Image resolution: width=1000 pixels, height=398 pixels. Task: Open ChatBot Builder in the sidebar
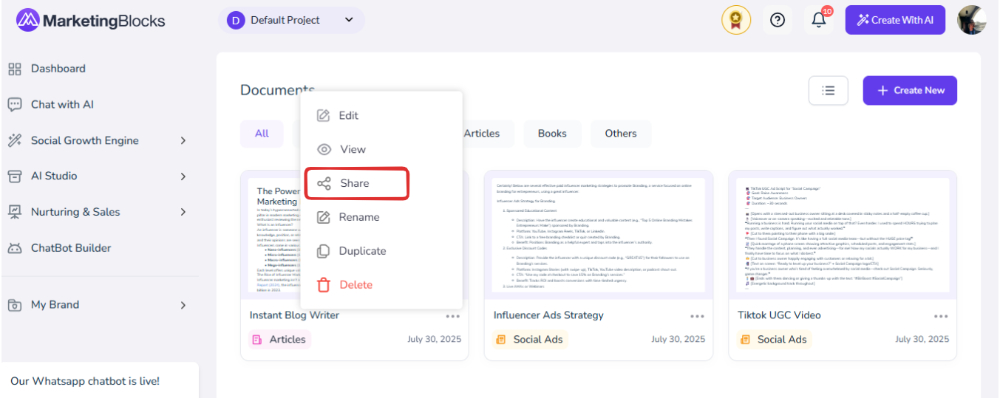[71, 248]
